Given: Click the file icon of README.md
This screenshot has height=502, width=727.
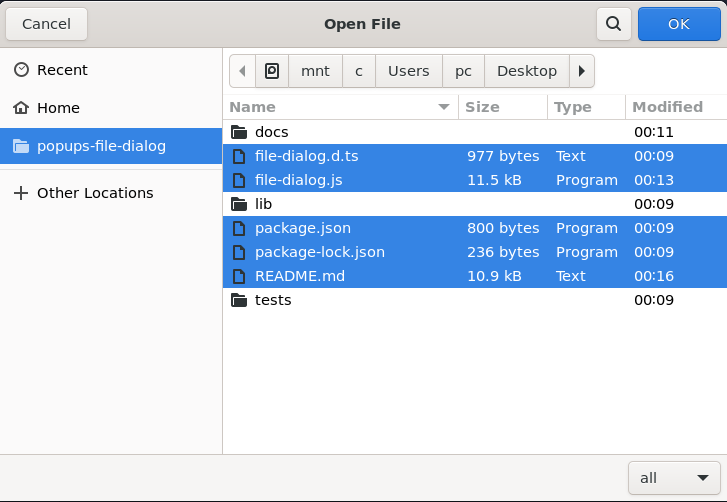Looking at the screenshot, I should [x=239, y=276].
